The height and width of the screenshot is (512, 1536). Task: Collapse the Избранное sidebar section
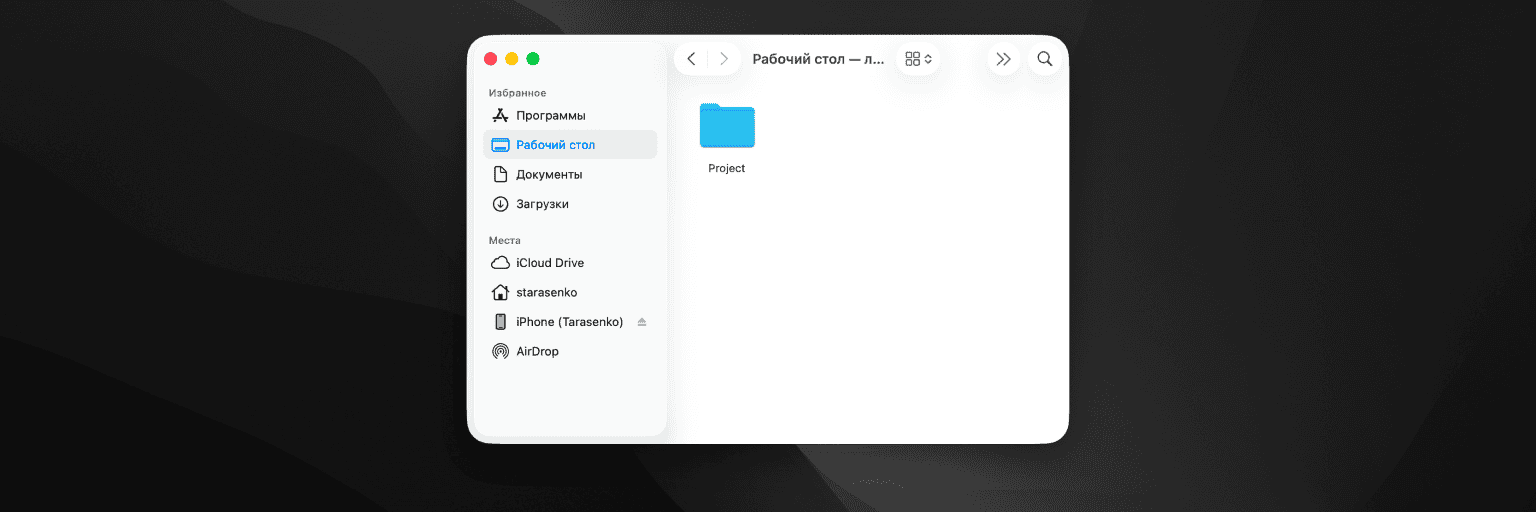(x=517, y=93)
